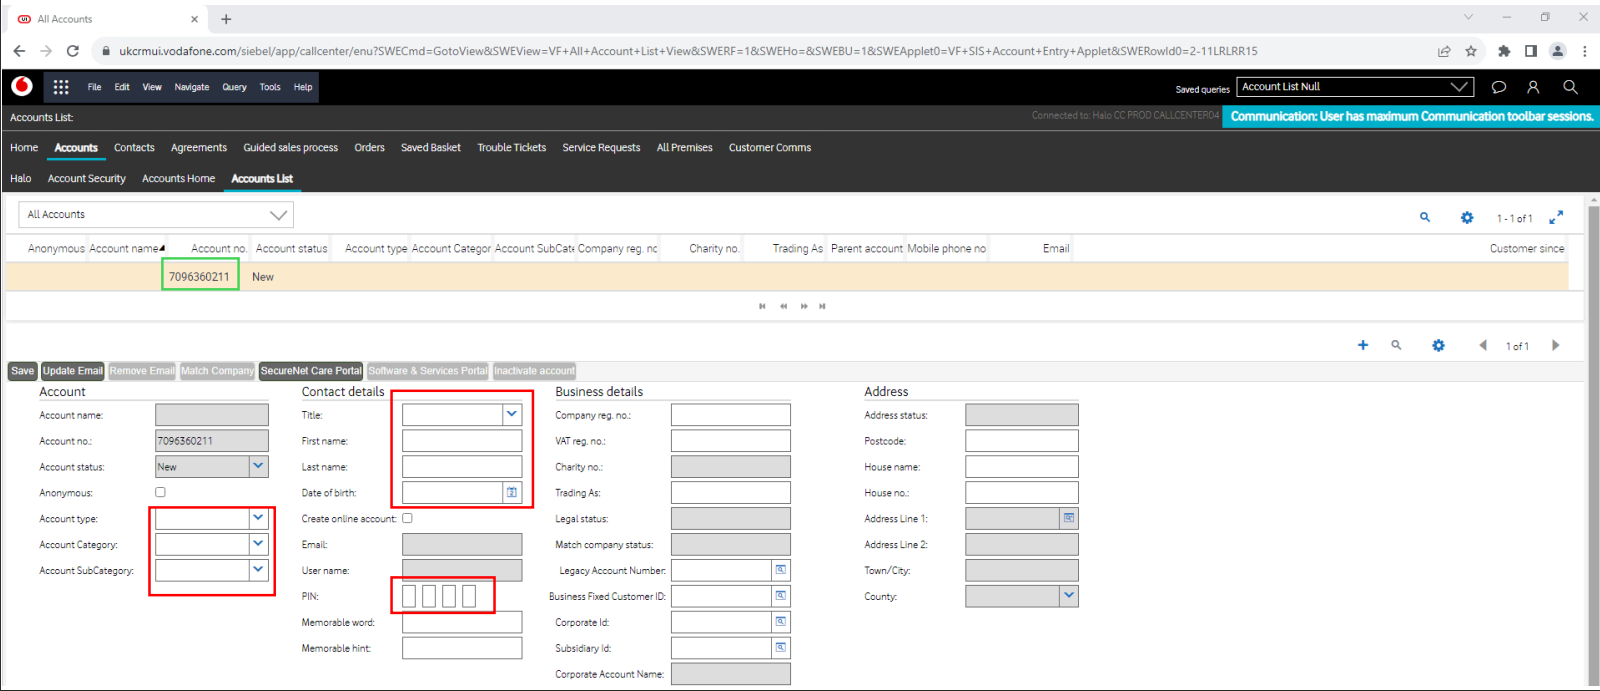This screenshot has height=691, width=1600.
Task: Open a new browser tab
Action: click(x=226, y=19)
